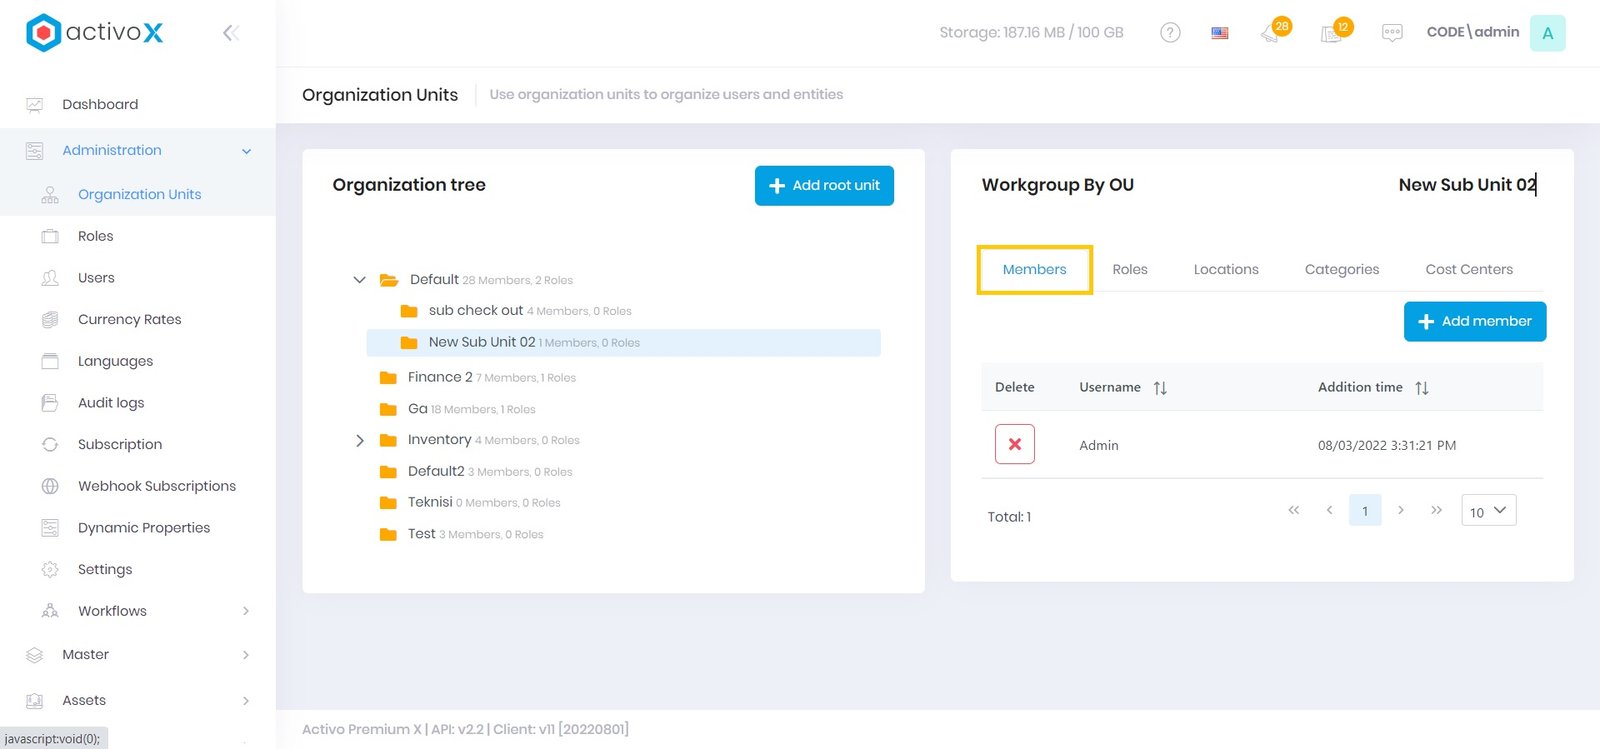Click the Add member button
This screenshot has height=749, width=1600.
coord(1474,321)
